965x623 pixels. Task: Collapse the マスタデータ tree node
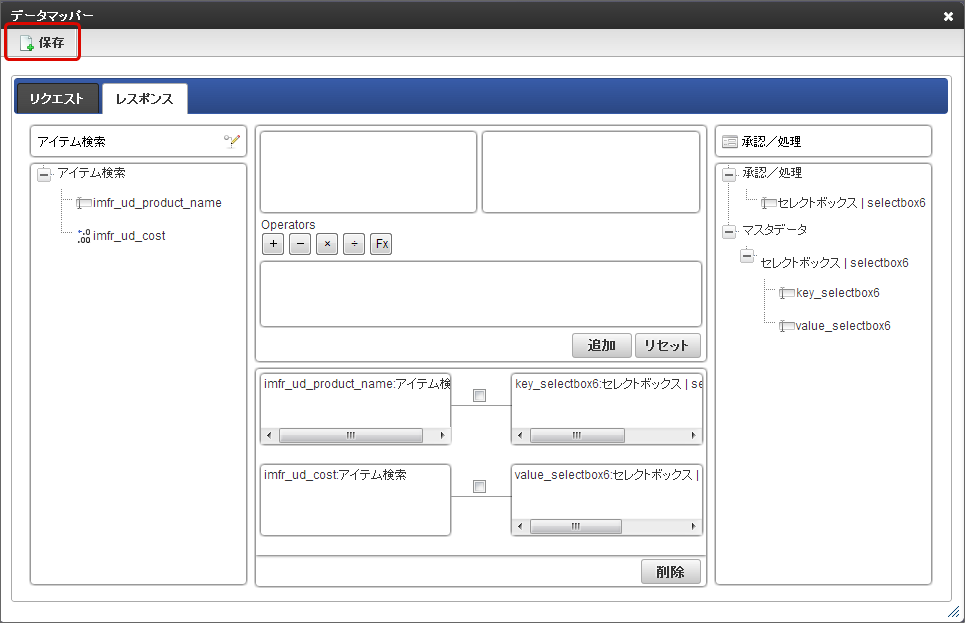pos(729,231)
